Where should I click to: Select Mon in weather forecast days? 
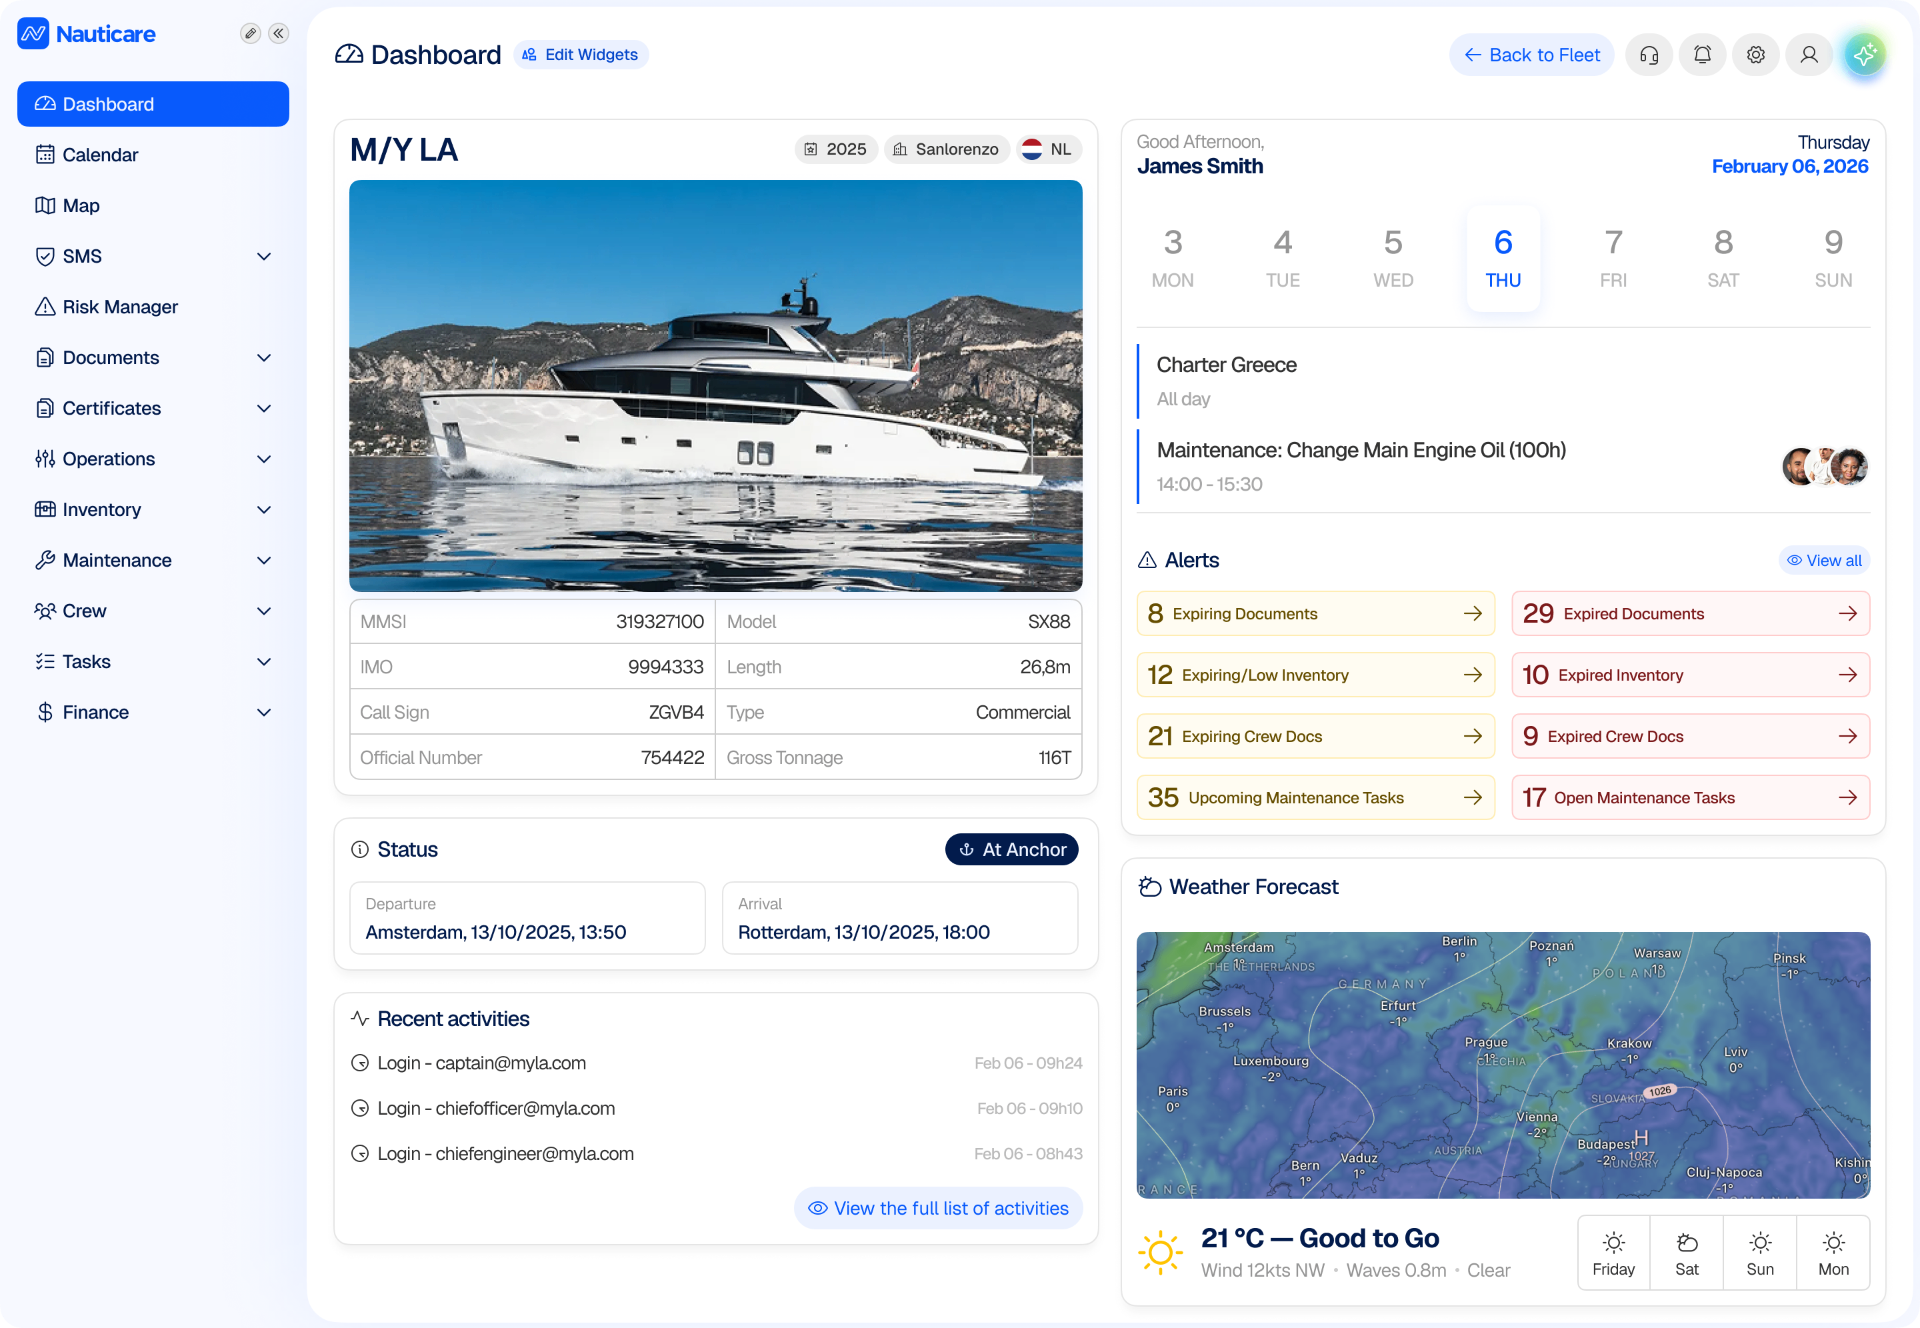(x=1833, y=1253)
